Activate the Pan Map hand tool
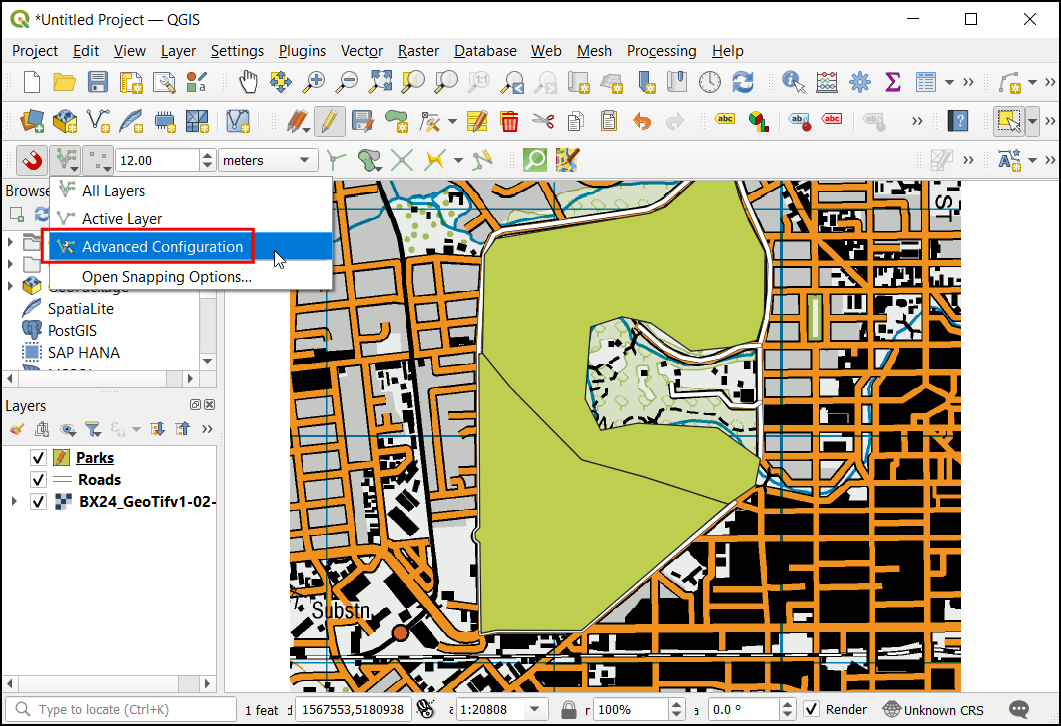The height and width of the screenshot is (726, 1061). pyautogui.click(x=249, y=82)
